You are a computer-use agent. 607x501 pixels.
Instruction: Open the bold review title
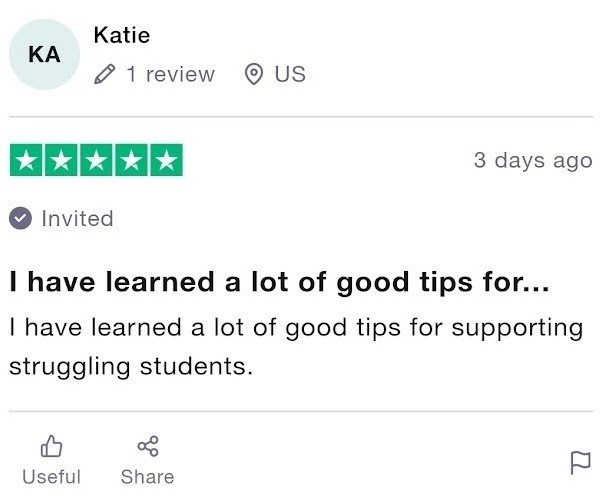coord(279,283)
